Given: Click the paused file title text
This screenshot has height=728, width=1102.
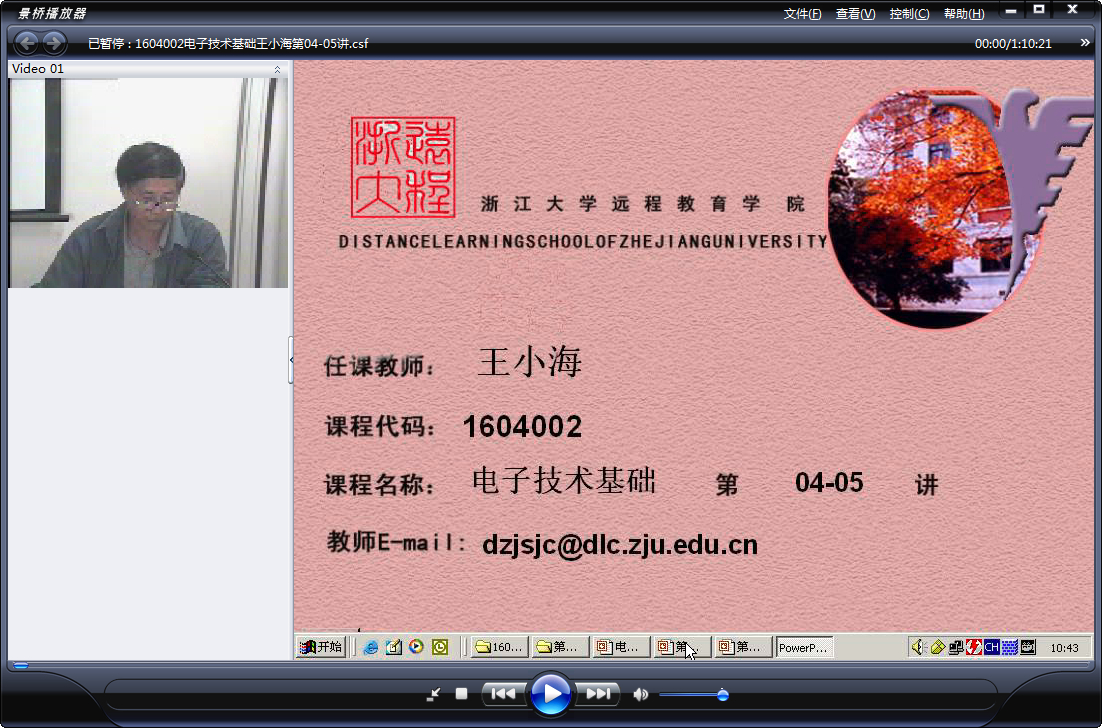Looking at the screenshot, I should (x=228, y=44).
